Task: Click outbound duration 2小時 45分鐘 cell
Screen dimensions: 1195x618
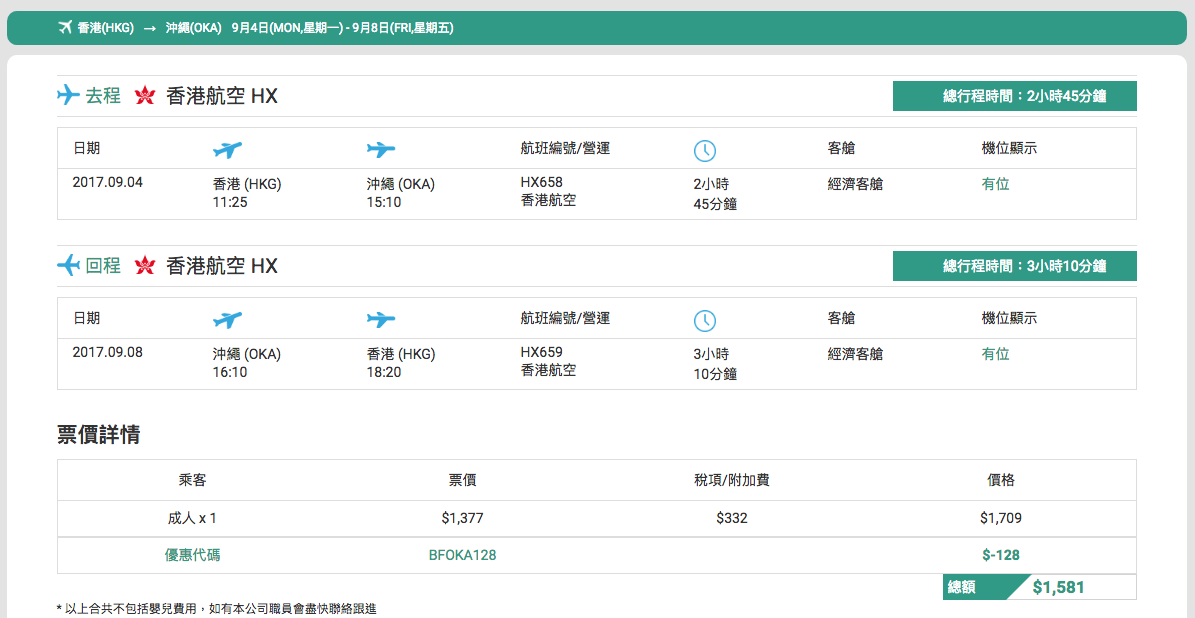Action: 715,194
